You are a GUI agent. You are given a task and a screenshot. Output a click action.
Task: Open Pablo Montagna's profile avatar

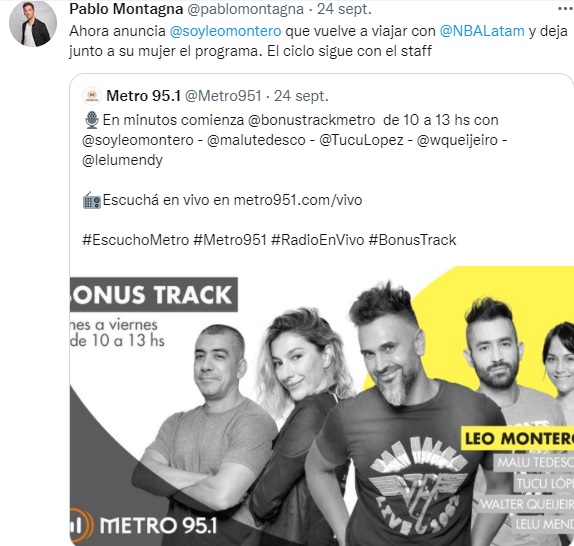(x=33, y=24)
